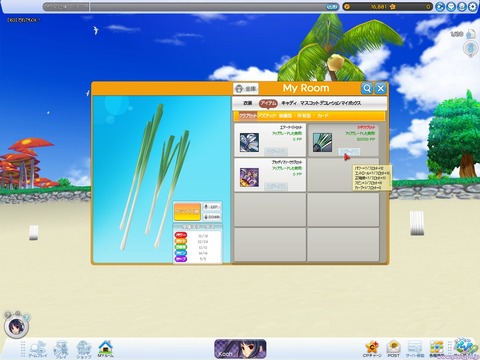Image resolution: width=480 pixels, height=360 pixels.
Task: Select the Air Knight club set thumbnail
Action: (249, 142)
